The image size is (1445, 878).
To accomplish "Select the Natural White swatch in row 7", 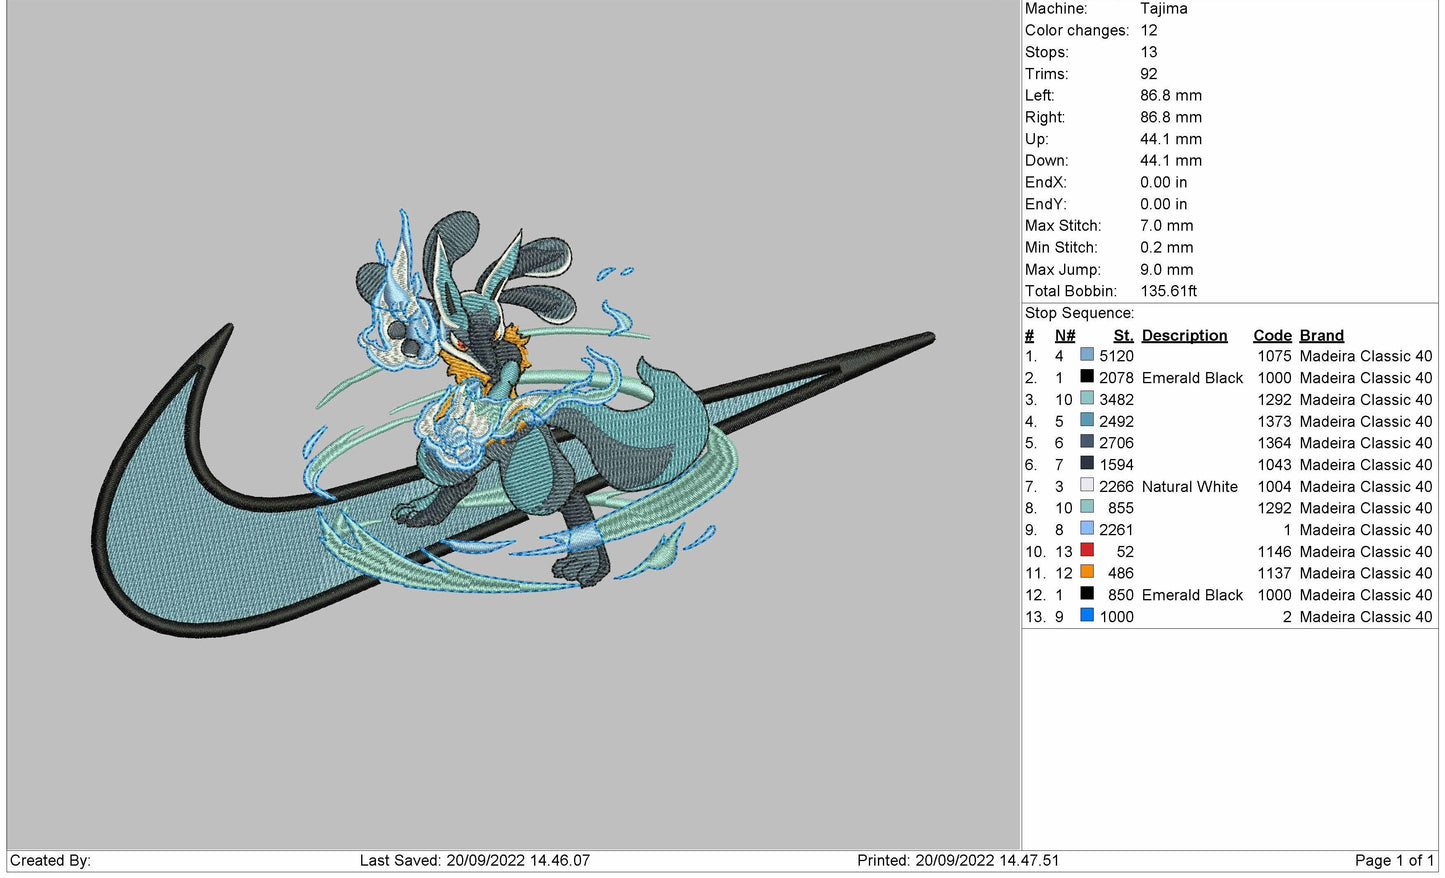I will (1087, 486).
